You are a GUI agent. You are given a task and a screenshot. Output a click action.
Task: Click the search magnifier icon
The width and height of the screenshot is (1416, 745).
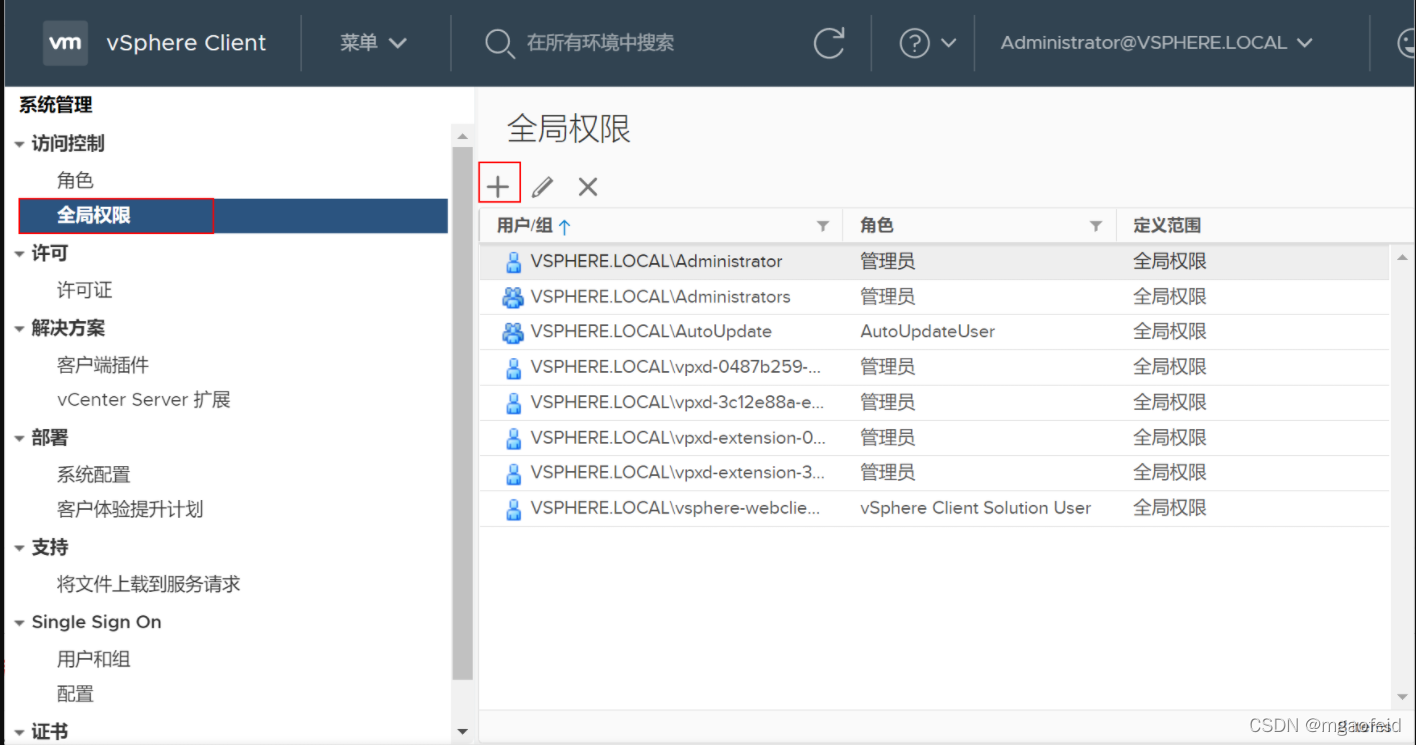499,43
